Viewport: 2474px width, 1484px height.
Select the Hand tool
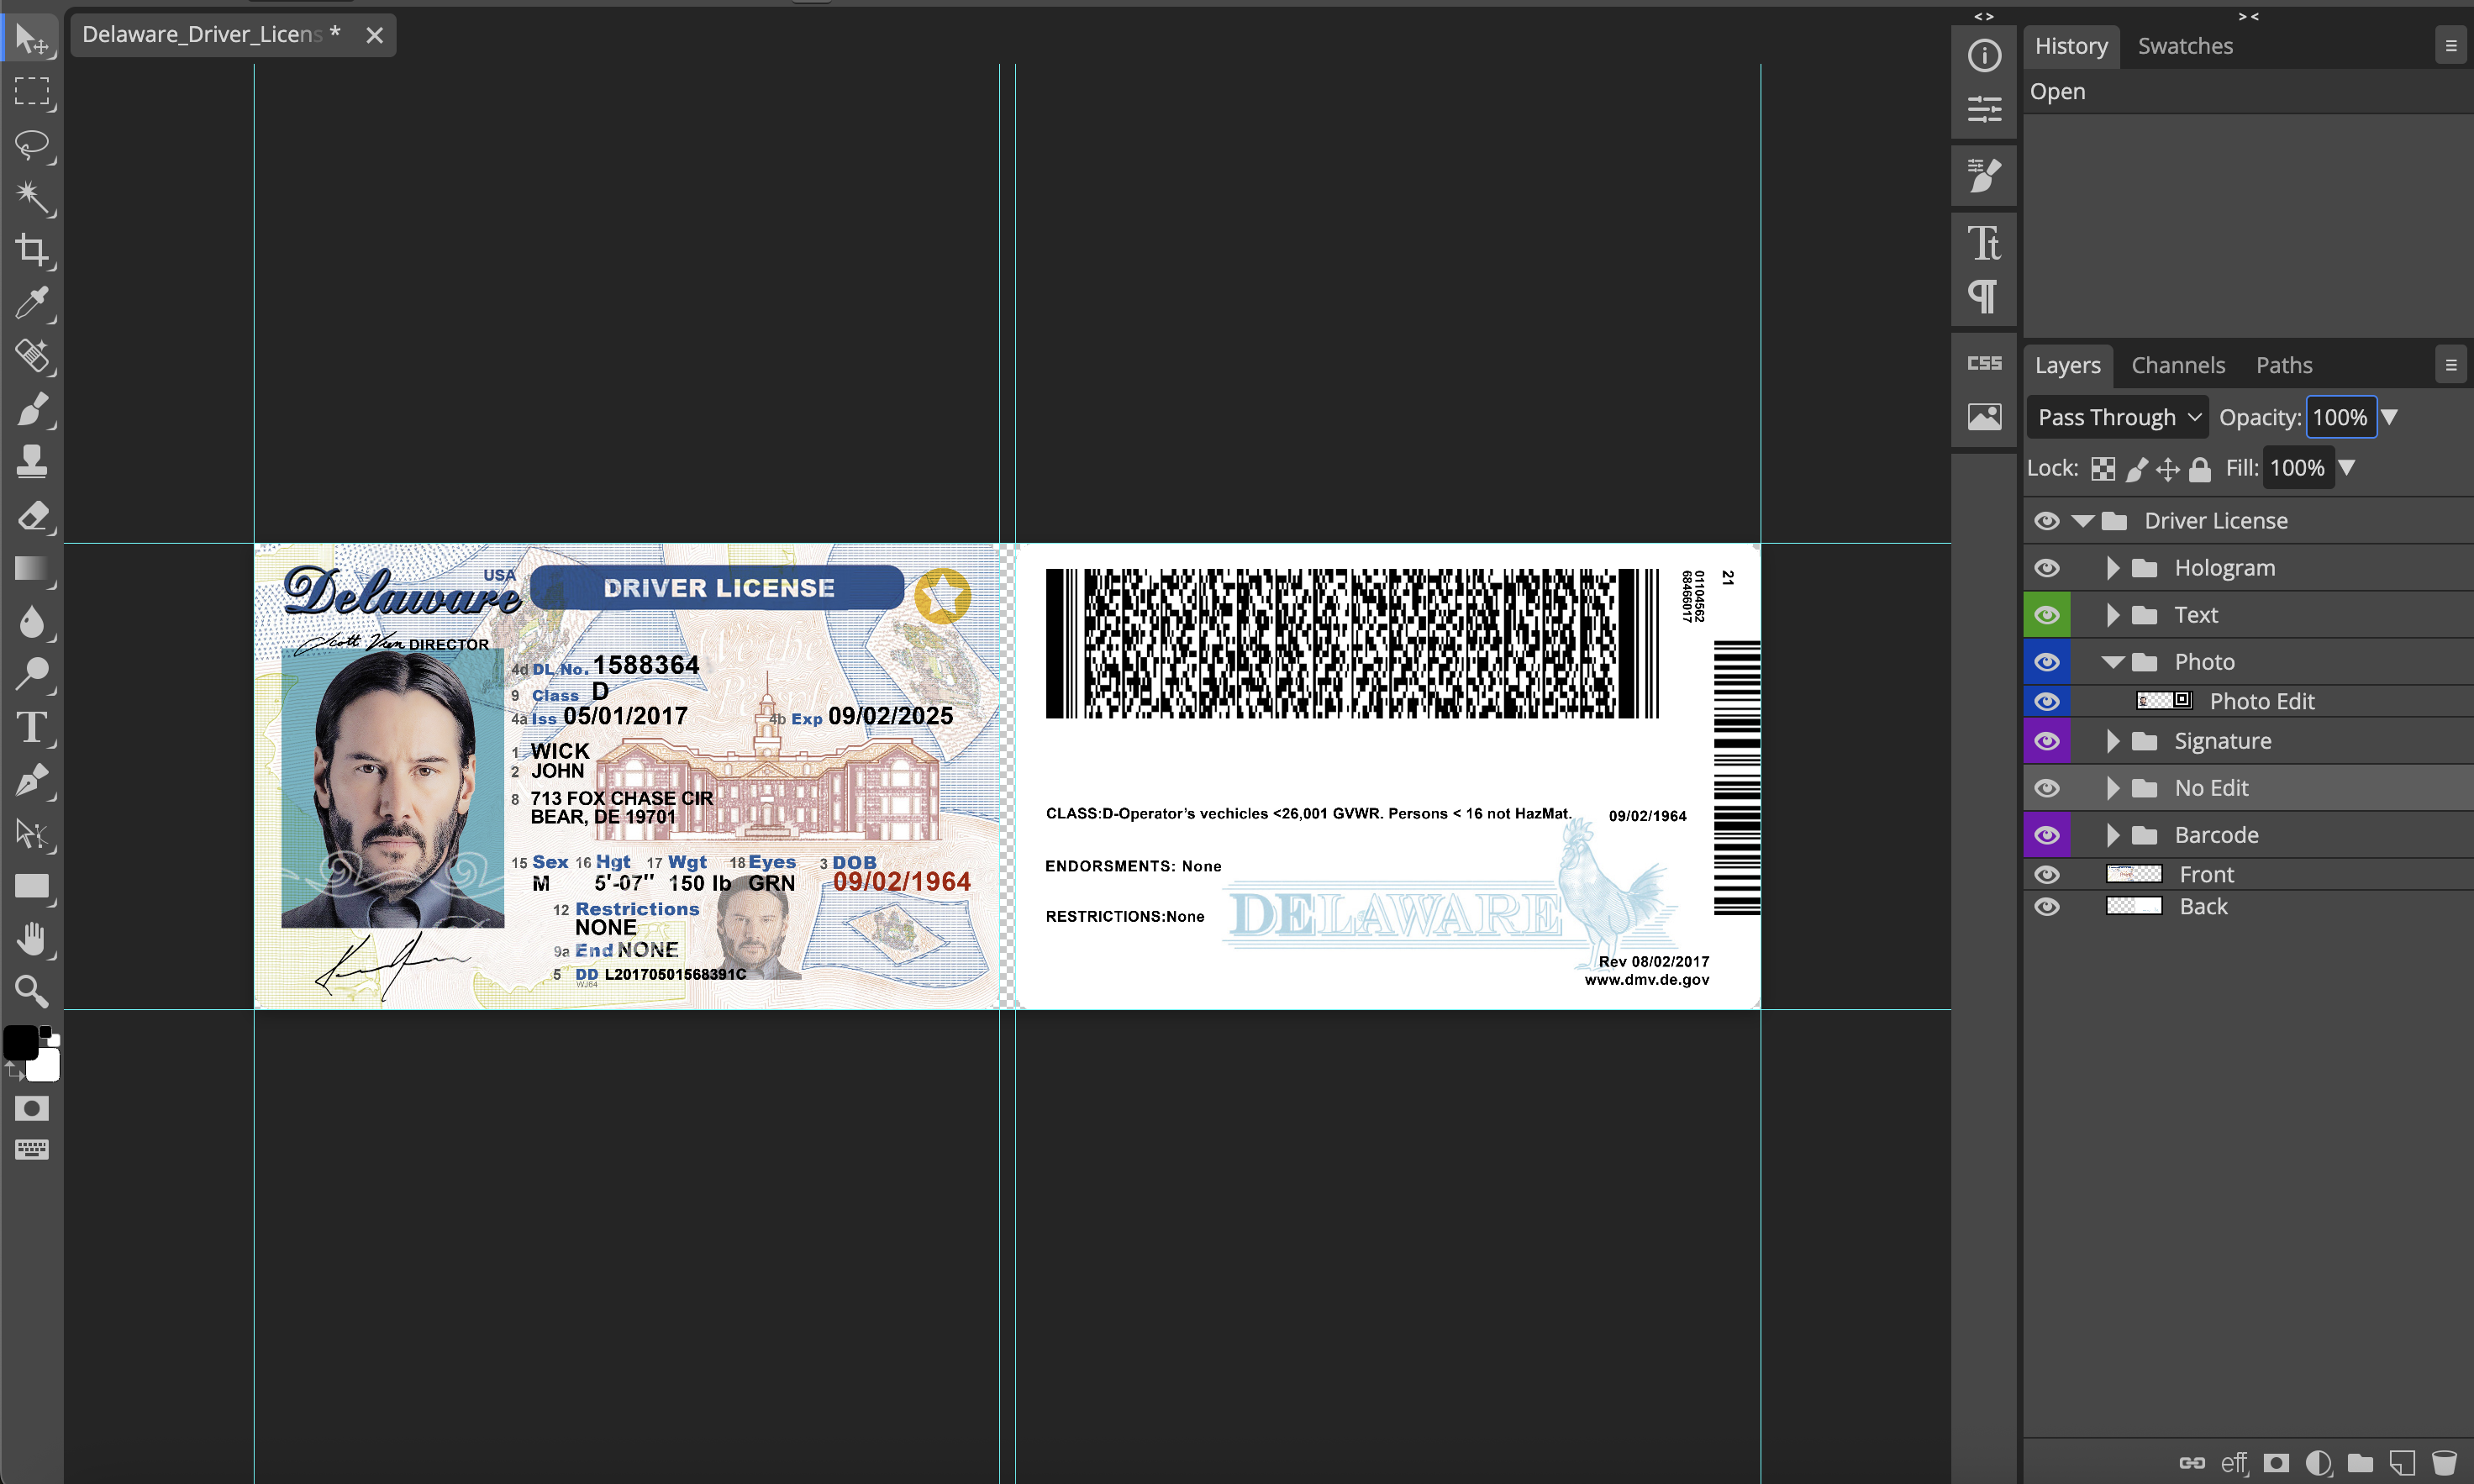[x=32, y=939]
